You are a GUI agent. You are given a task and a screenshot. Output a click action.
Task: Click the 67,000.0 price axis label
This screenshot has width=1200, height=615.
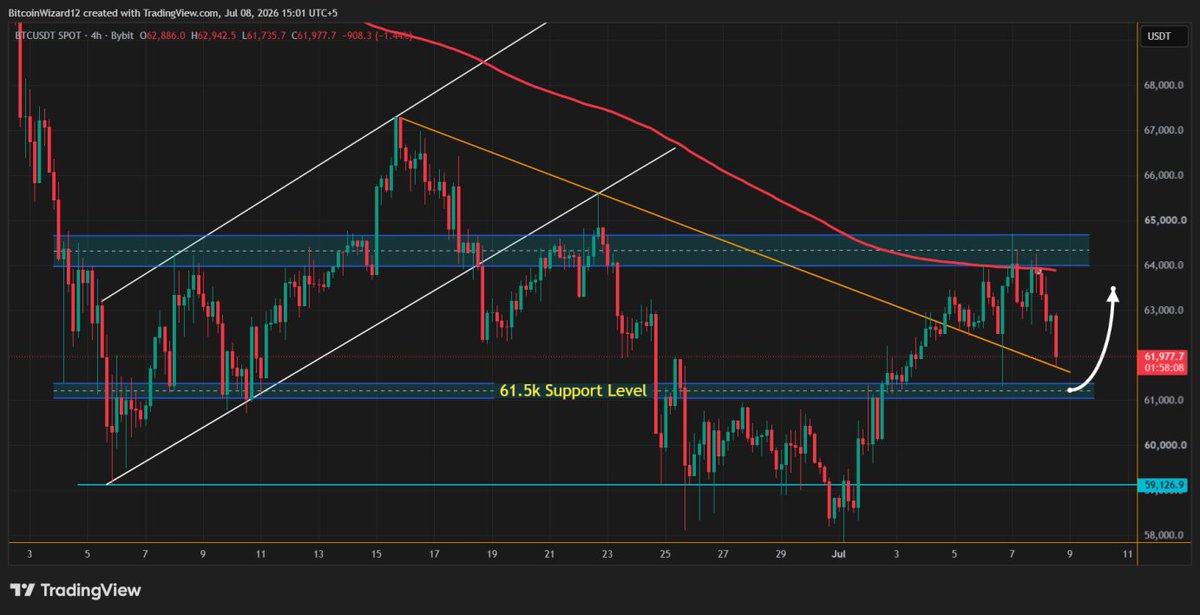(1166, 131)
